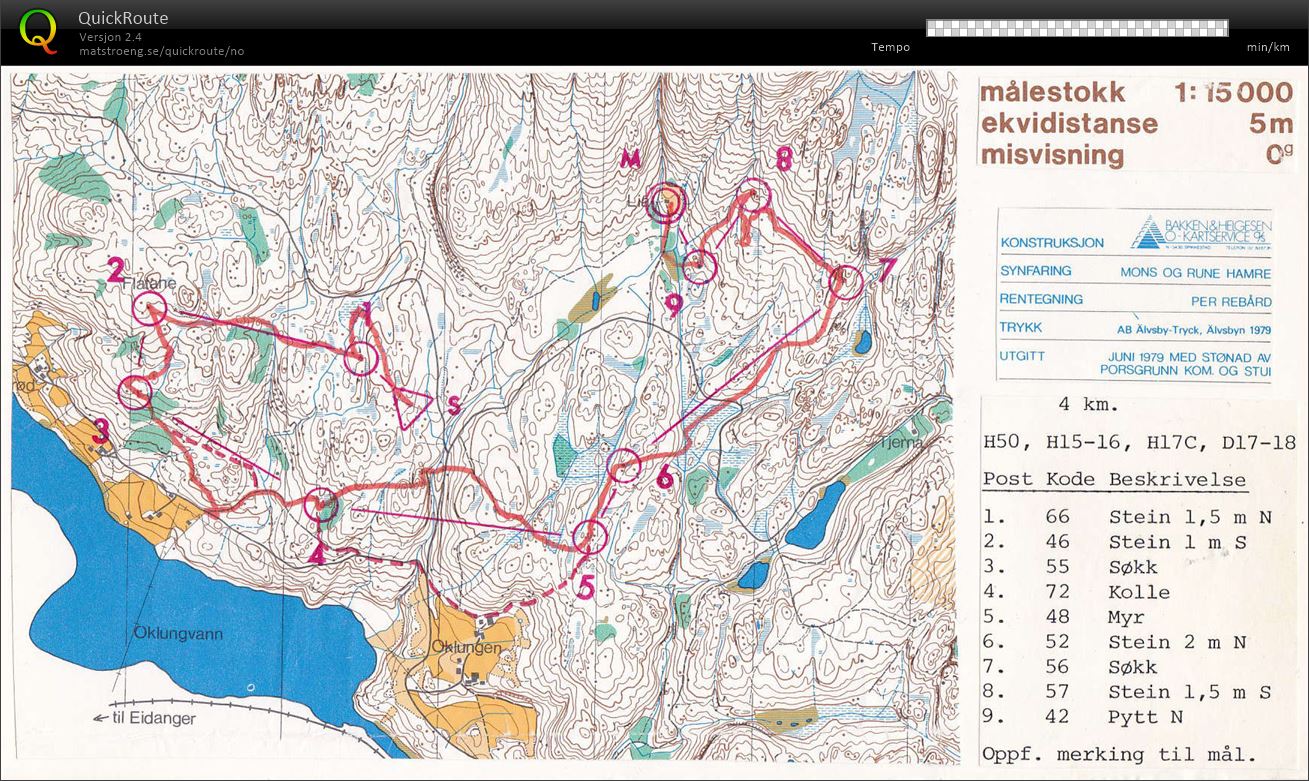
Task: Click the tempo color scale bar
Action: pos(1077,28)
